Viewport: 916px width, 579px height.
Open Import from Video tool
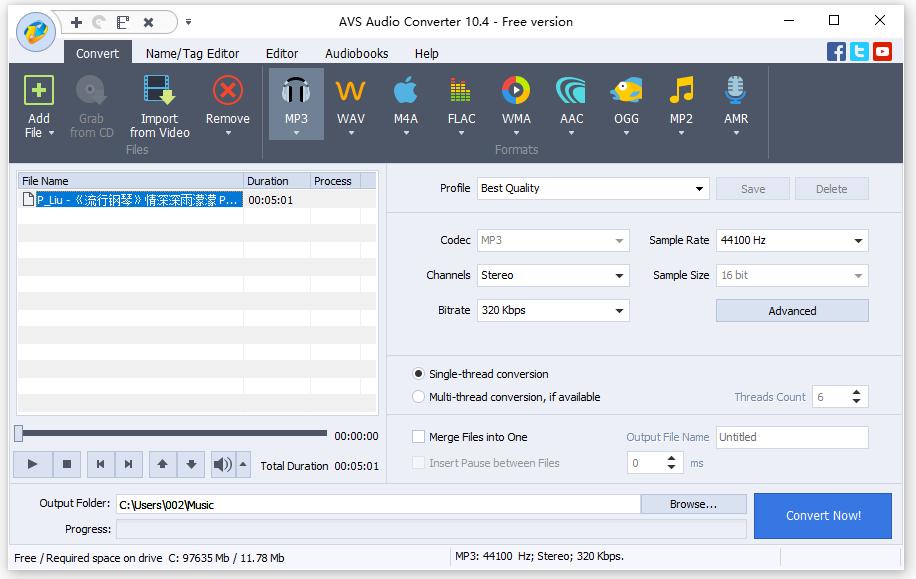tap(159, 93)
